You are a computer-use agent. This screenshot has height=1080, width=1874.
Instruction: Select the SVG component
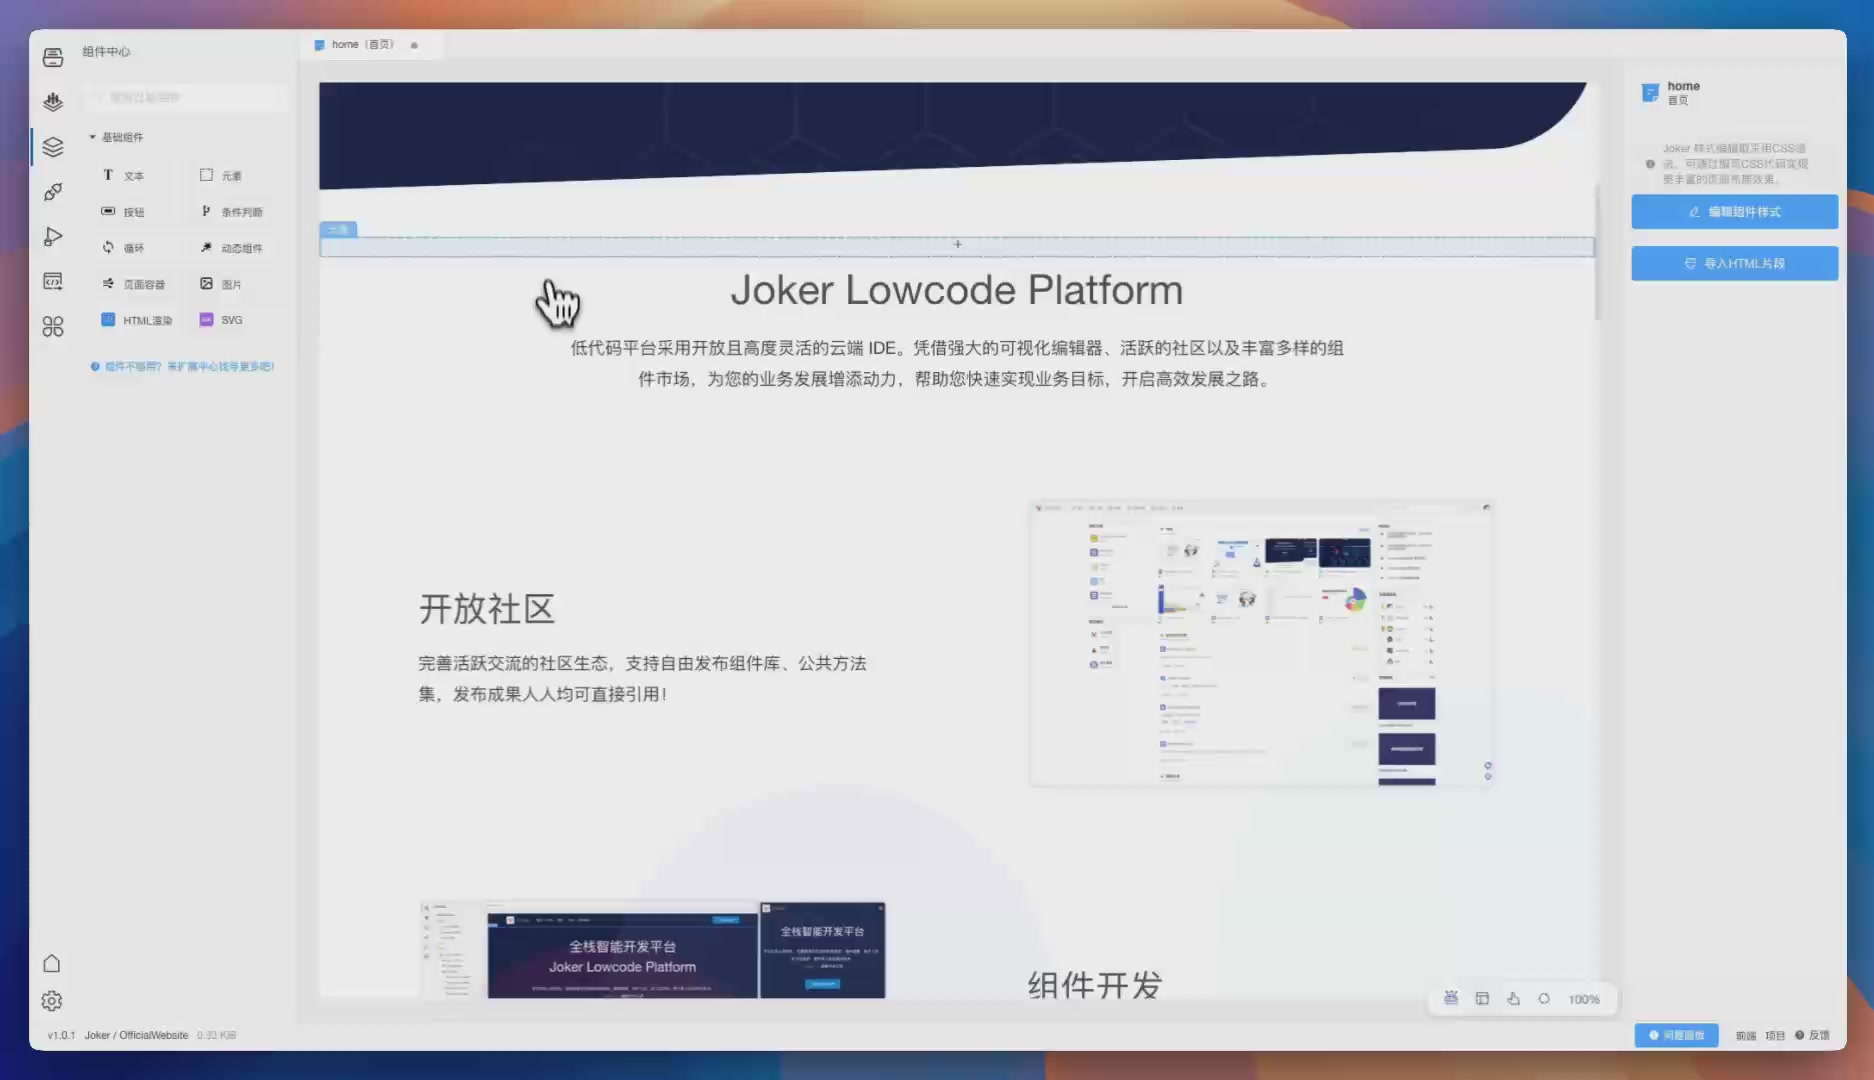[x=221, y=320]
